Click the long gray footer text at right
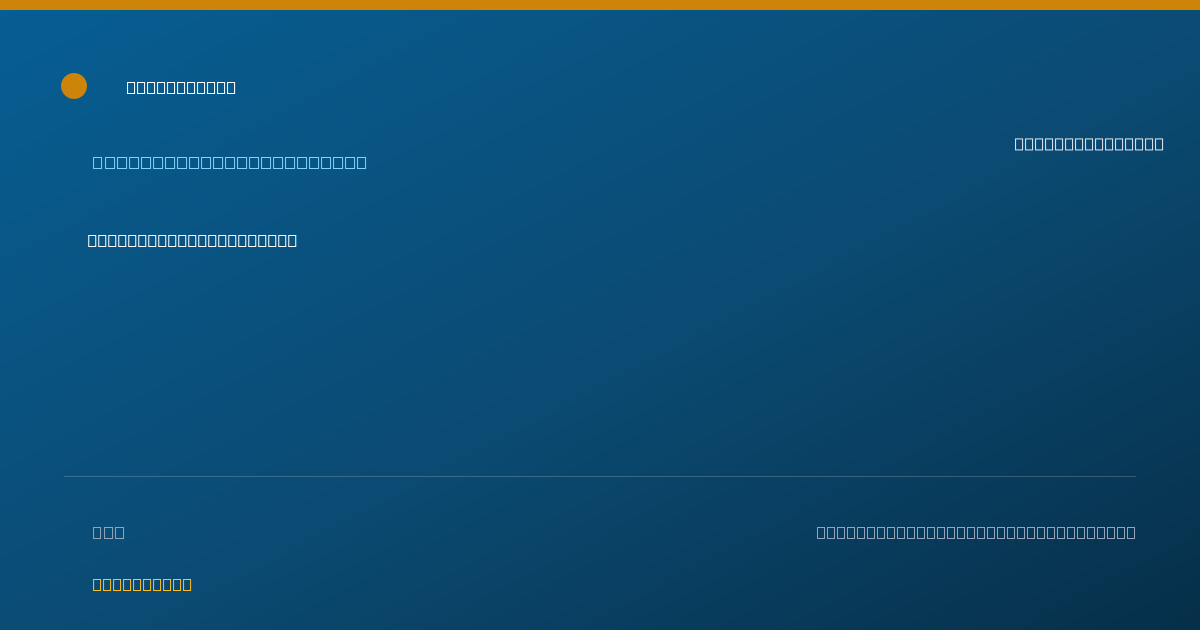 pos(976,532)
